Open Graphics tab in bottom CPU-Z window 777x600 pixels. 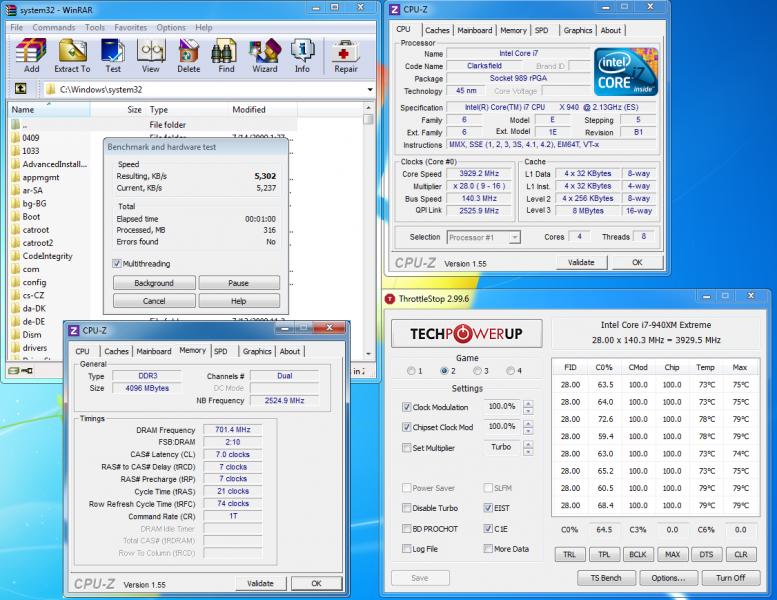257,351
